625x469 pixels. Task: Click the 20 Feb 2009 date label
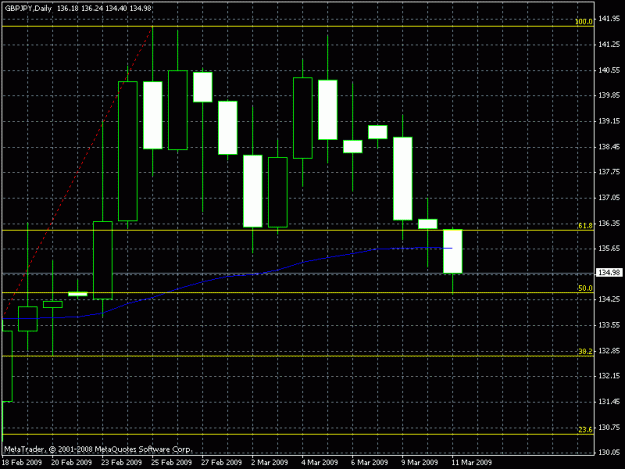[72, 463]
